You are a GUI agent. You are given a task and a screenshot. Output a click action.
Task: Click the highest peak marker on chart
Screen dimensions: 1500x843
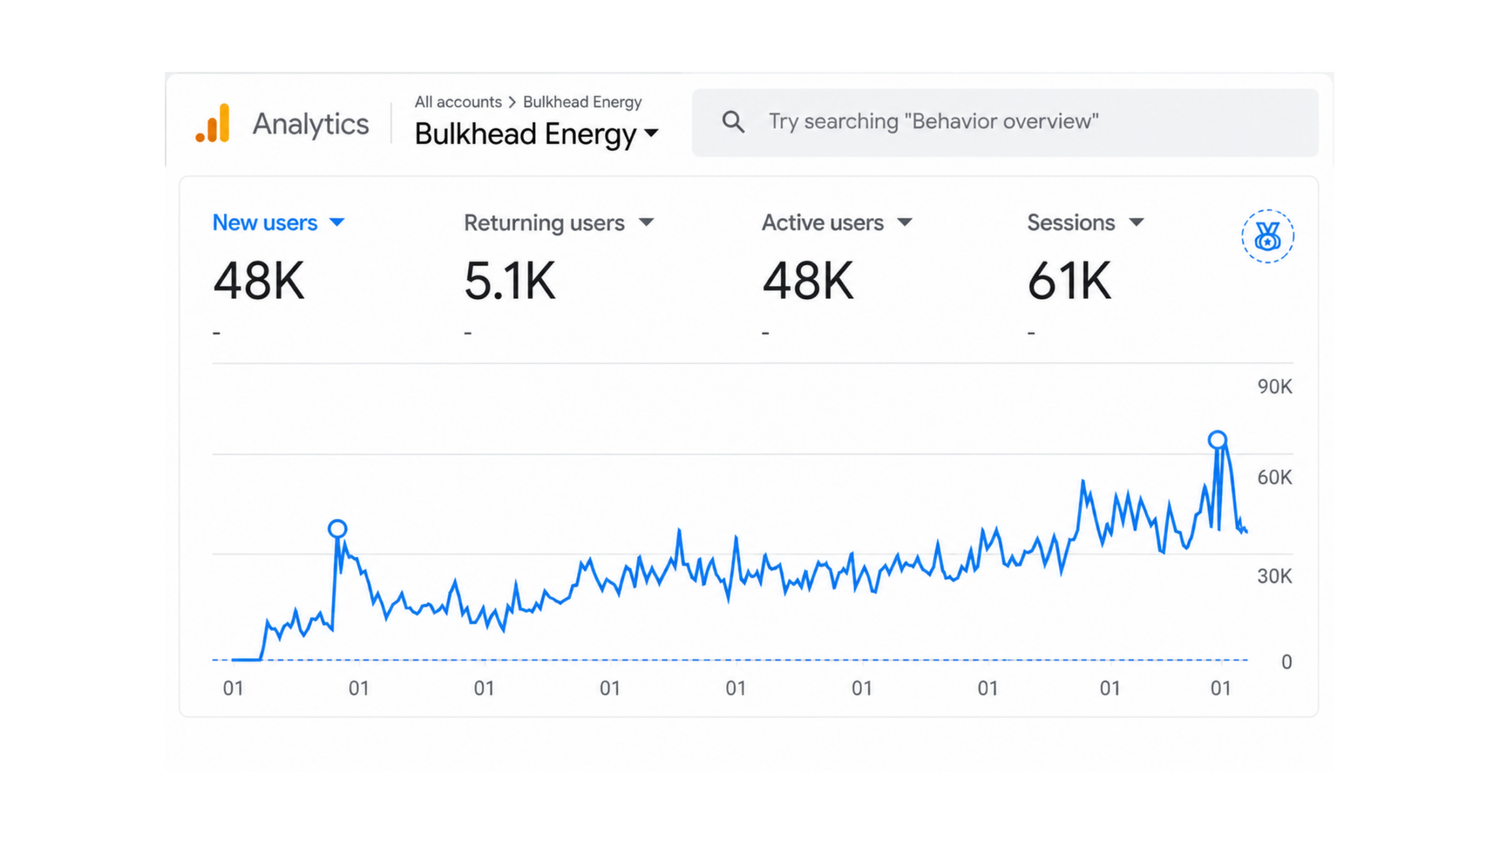coord(1217,440)
